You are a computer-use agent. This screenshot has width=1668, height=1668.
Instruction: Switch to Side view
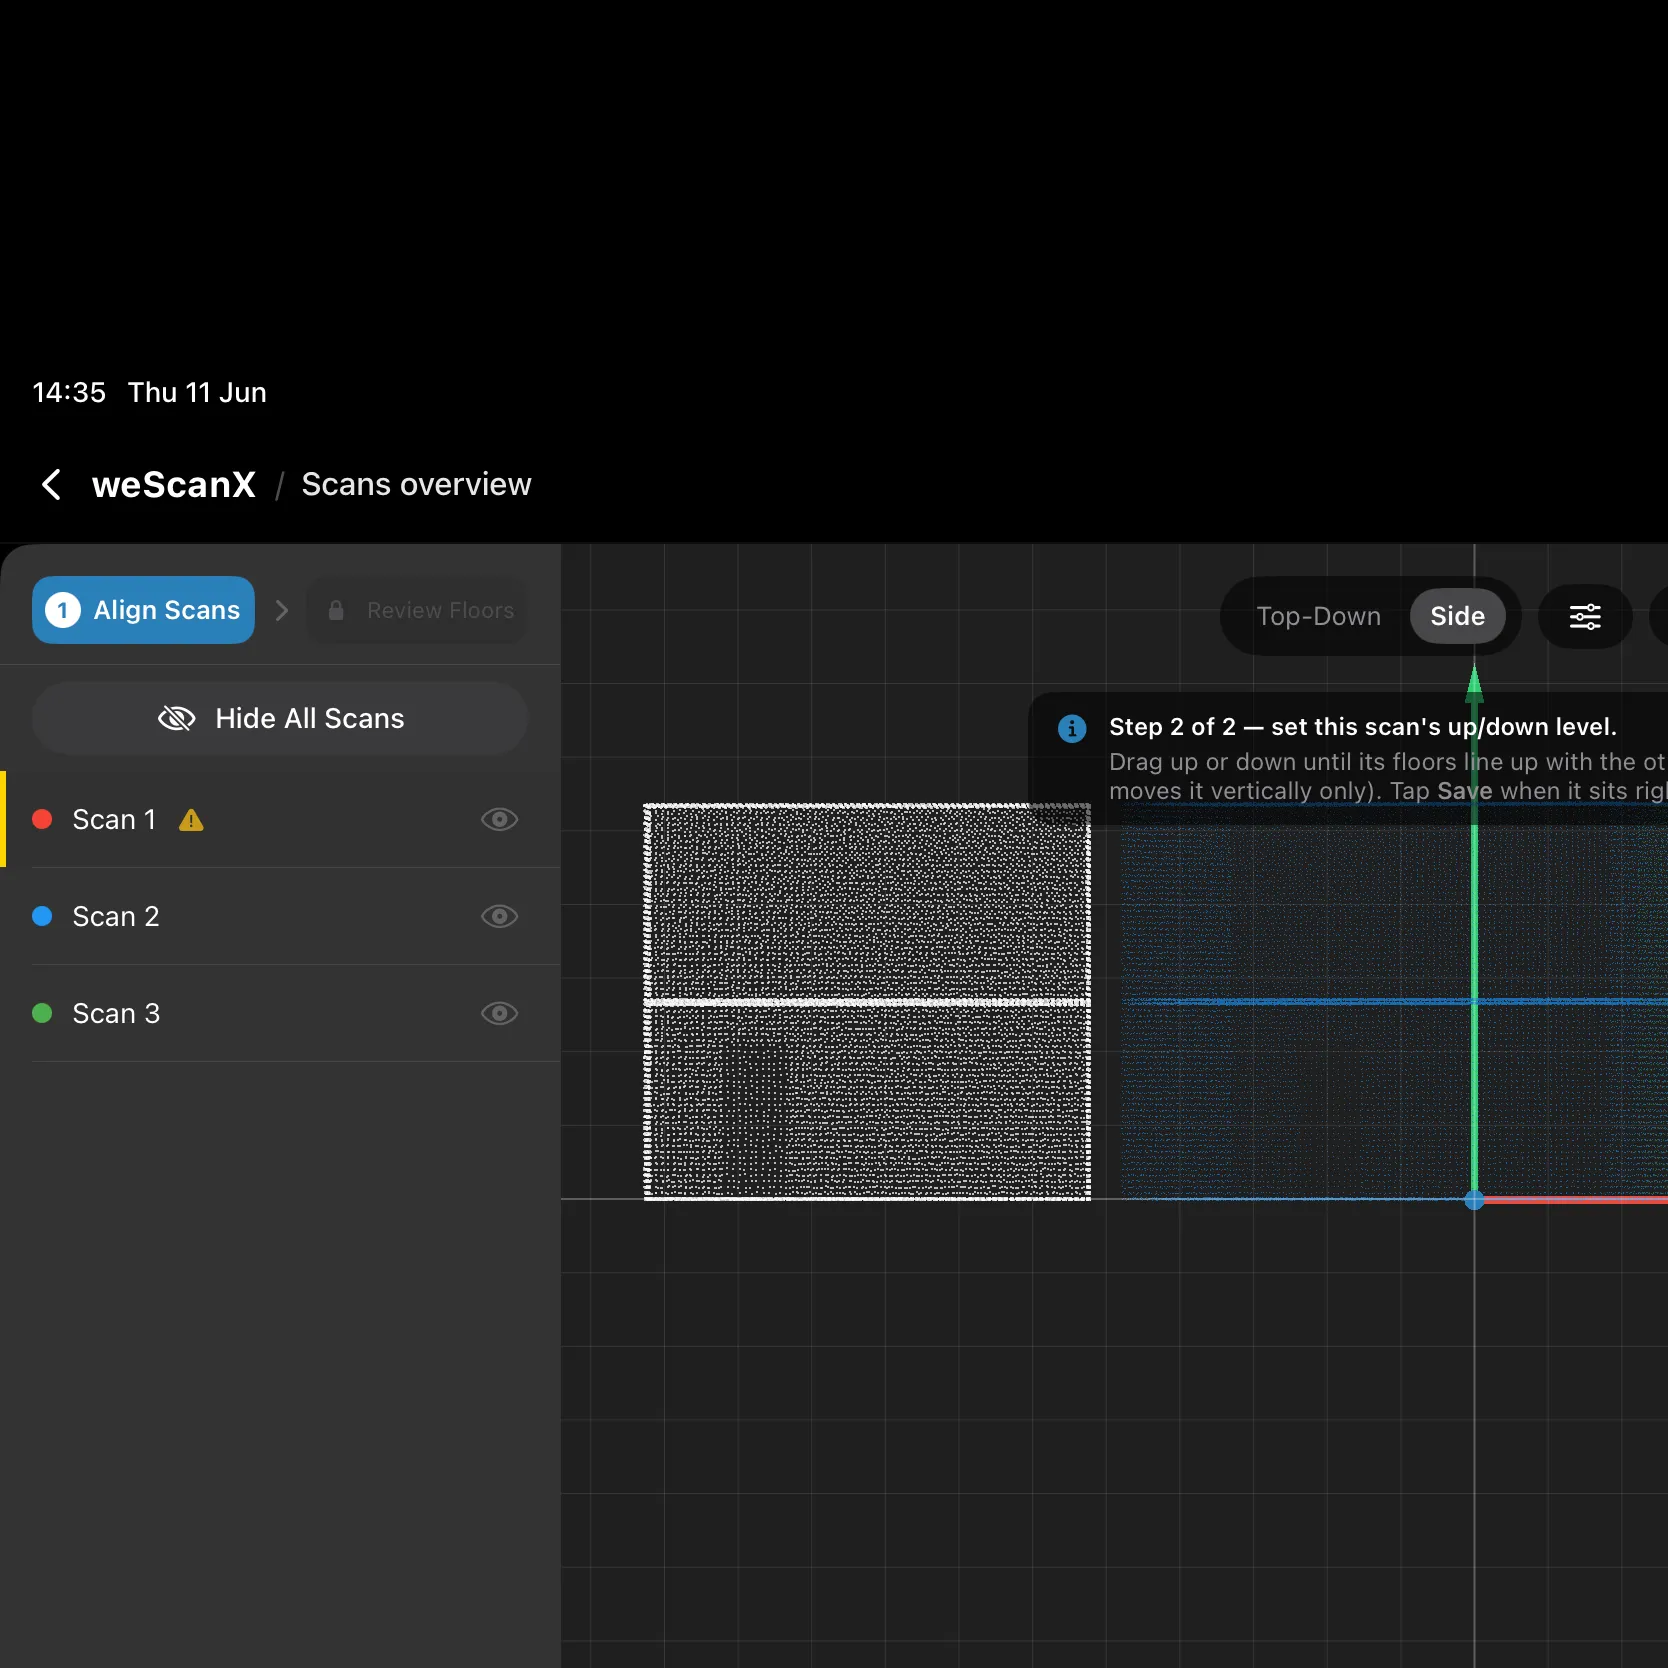tap(1457, 616)
